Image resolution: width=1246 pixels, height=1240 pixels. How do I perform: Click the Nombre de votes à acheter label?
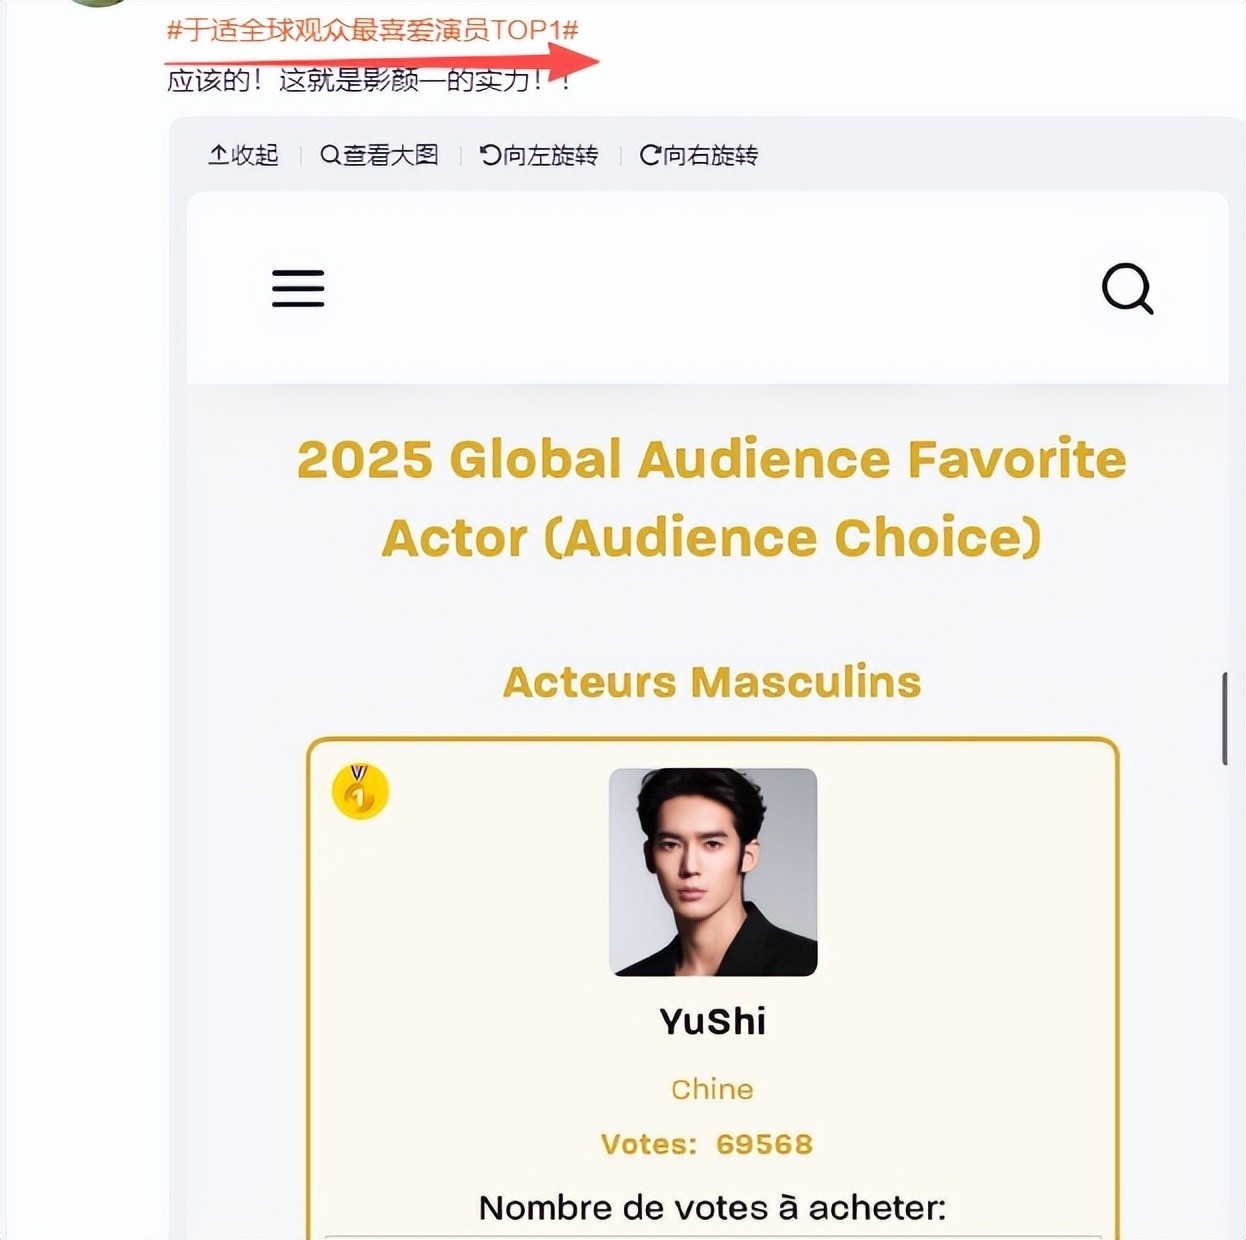712,1207
